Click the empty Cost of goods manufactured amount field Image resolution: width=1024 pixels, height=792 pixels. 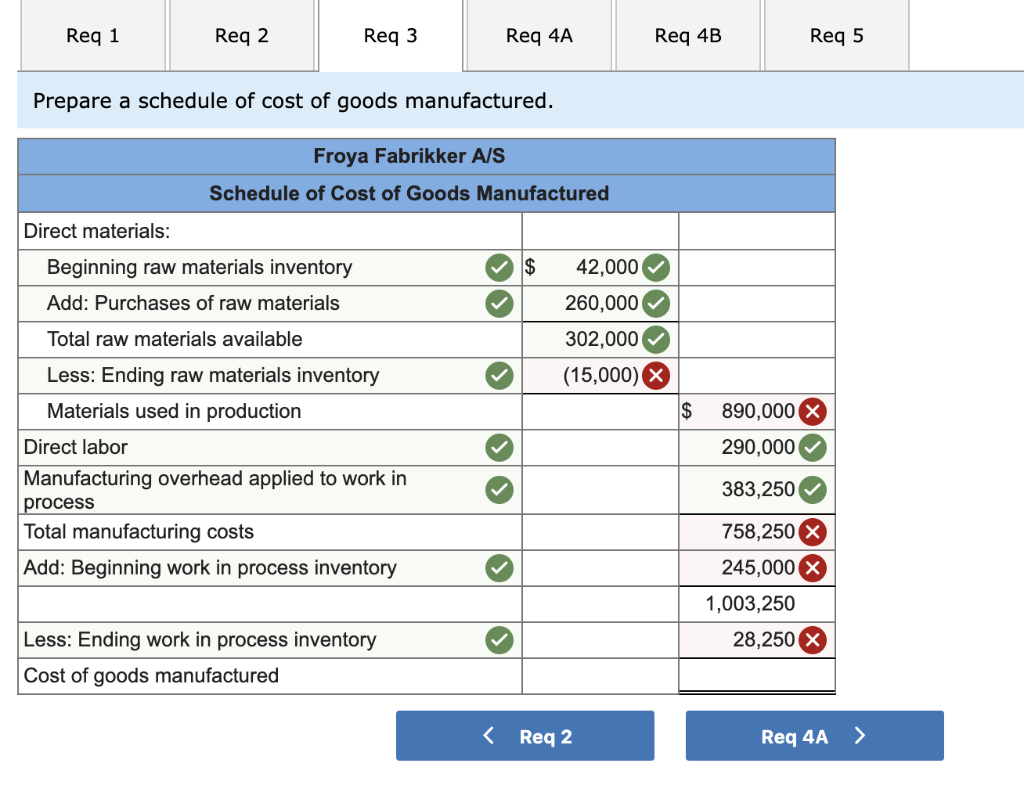pos(758,676)
